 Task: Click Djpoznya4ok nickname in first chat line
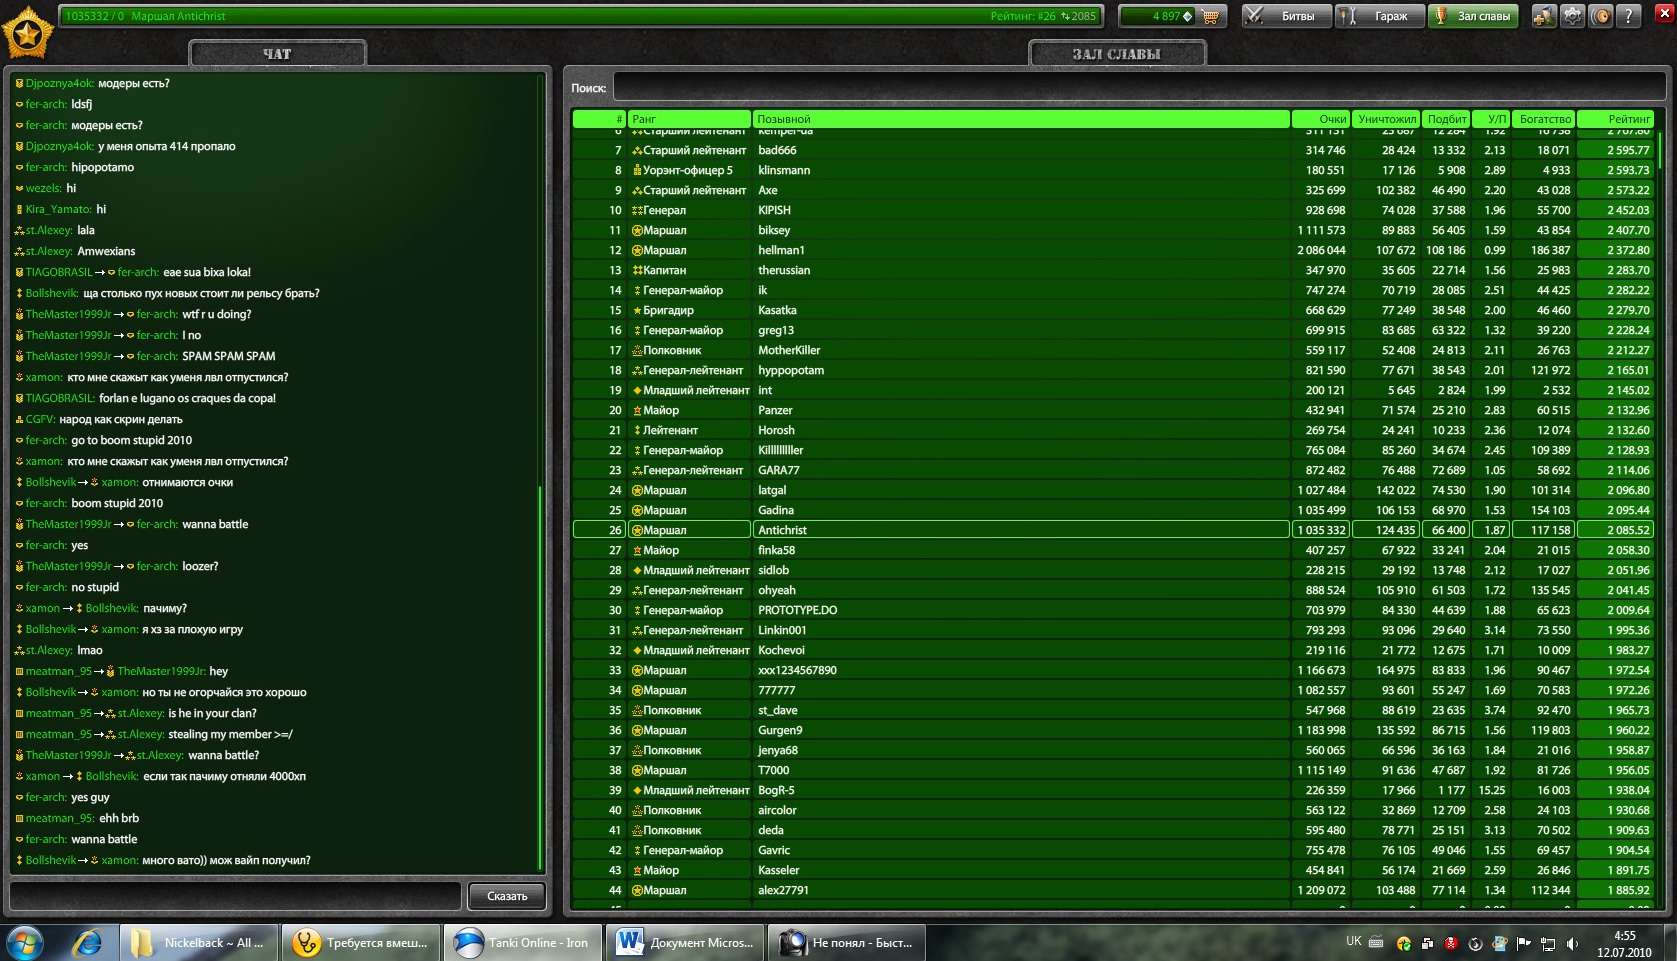[x=59, y=83]
